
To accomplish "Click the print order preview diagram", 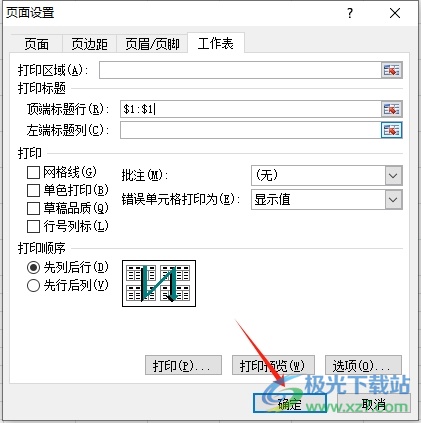I will (159, 284).
